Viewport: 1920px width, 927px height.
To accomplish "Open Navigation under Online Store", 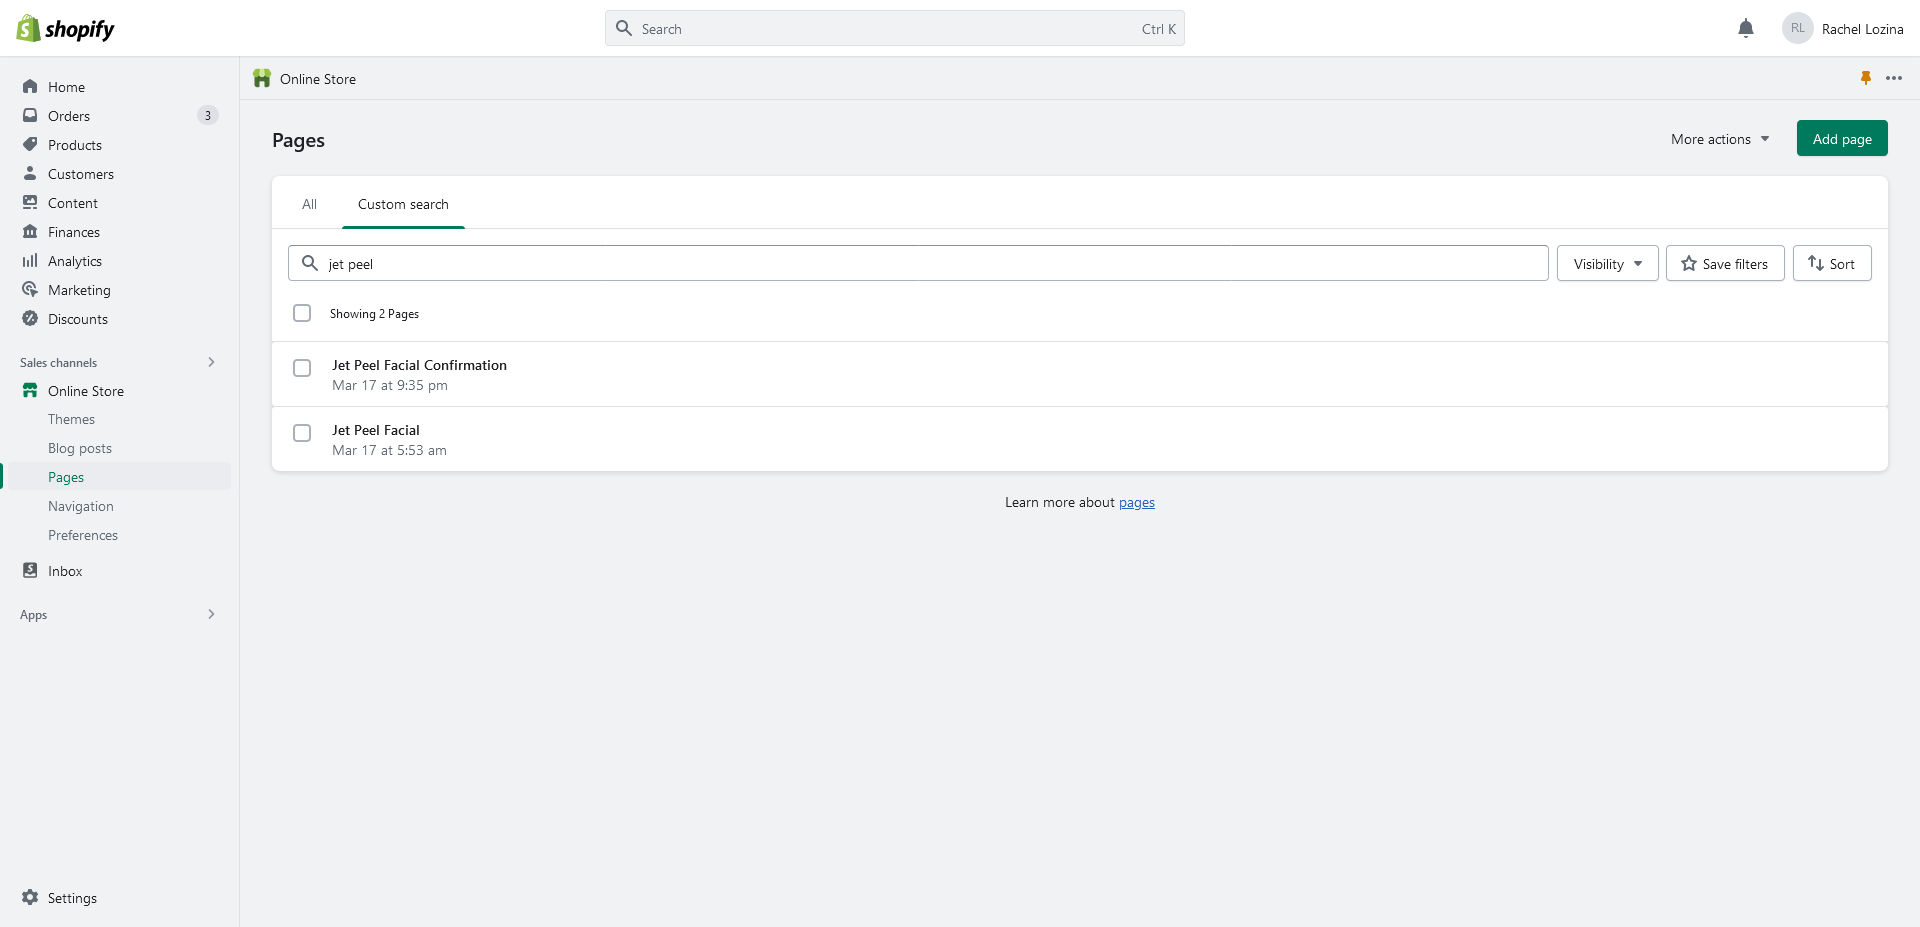I will (x=81, y=506).
